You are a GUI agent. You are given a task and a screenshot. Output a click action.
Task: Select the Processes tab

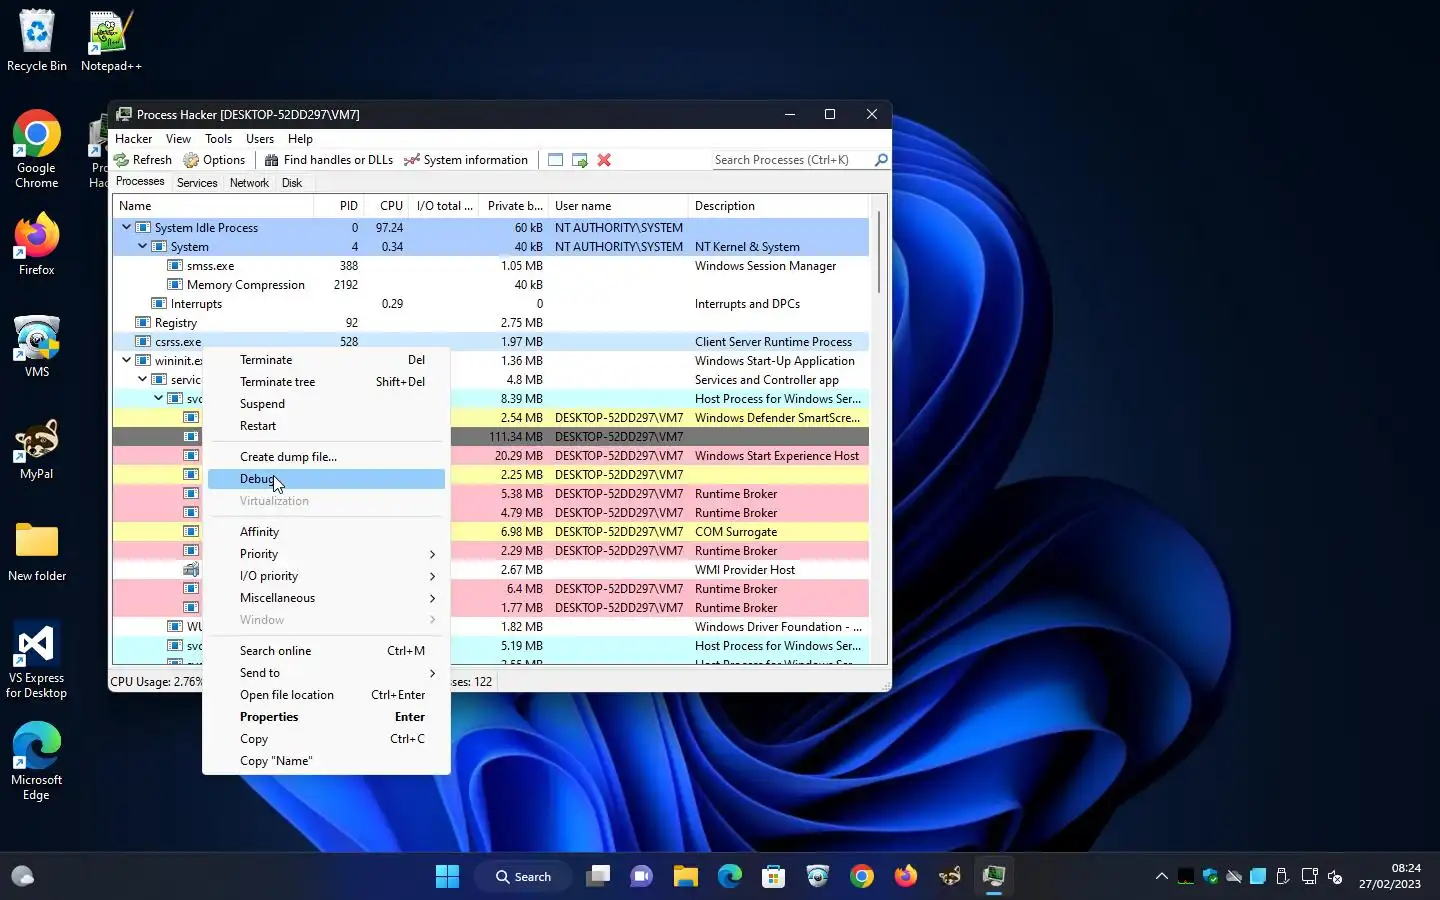point(140,182)
